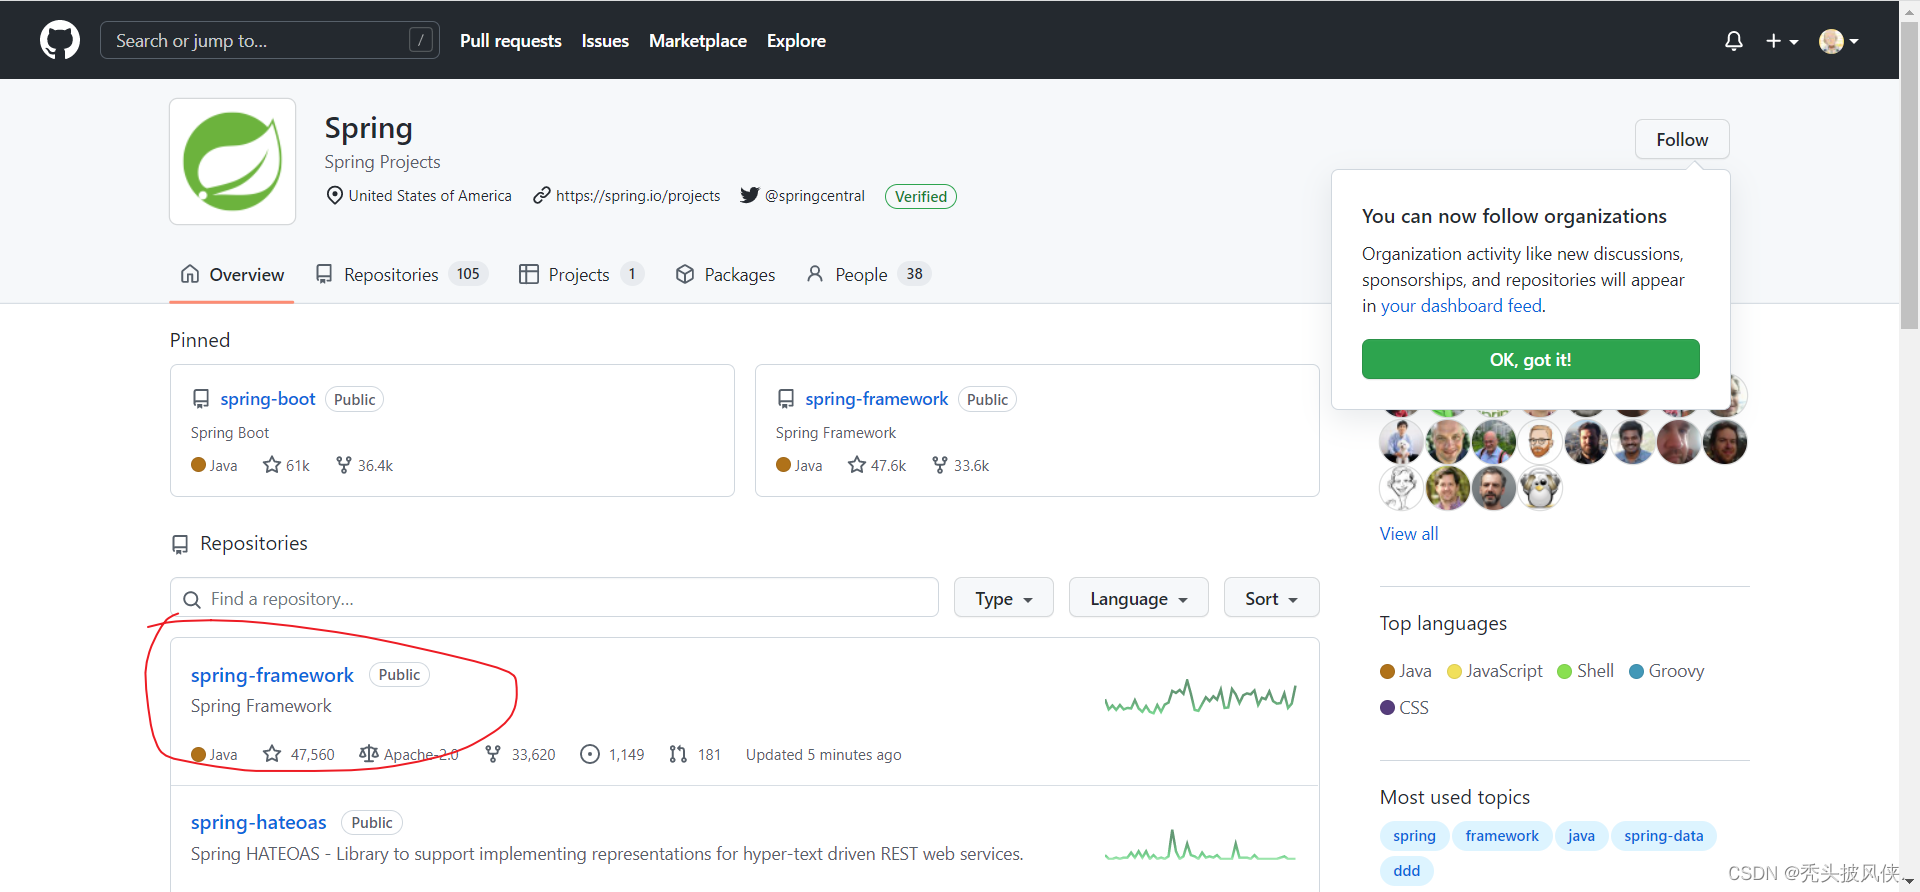Image resolution: width=1920 pixels, height=892 pixels.
Task: Click the spring-hateoas activity graph
Action: click(x=1200, y=845)
